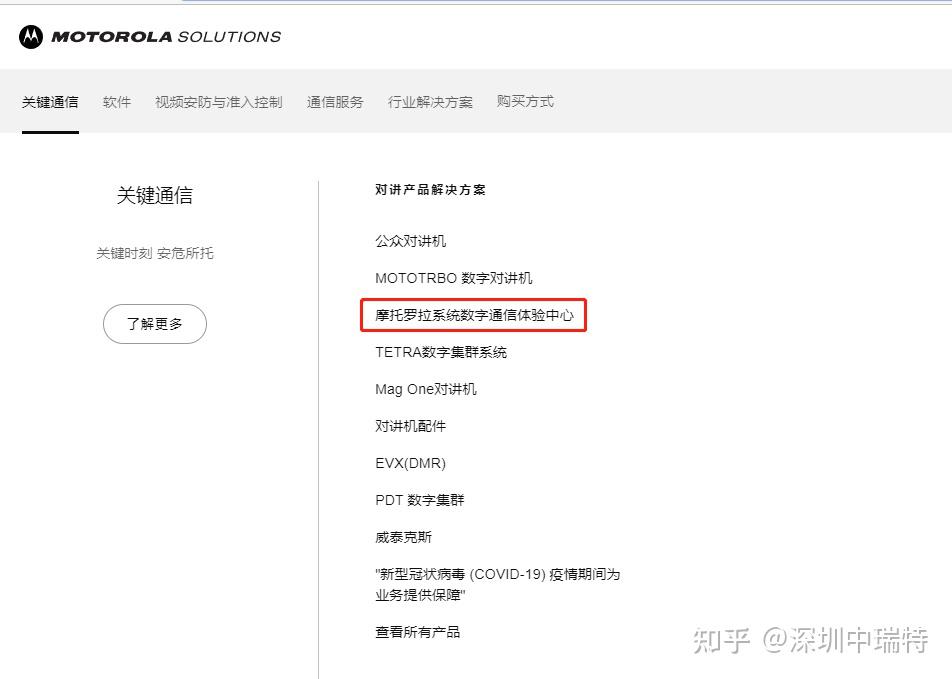Click the 关键通信 panel heading
Viewport: 952px width, 679px height.
(155, 196)
